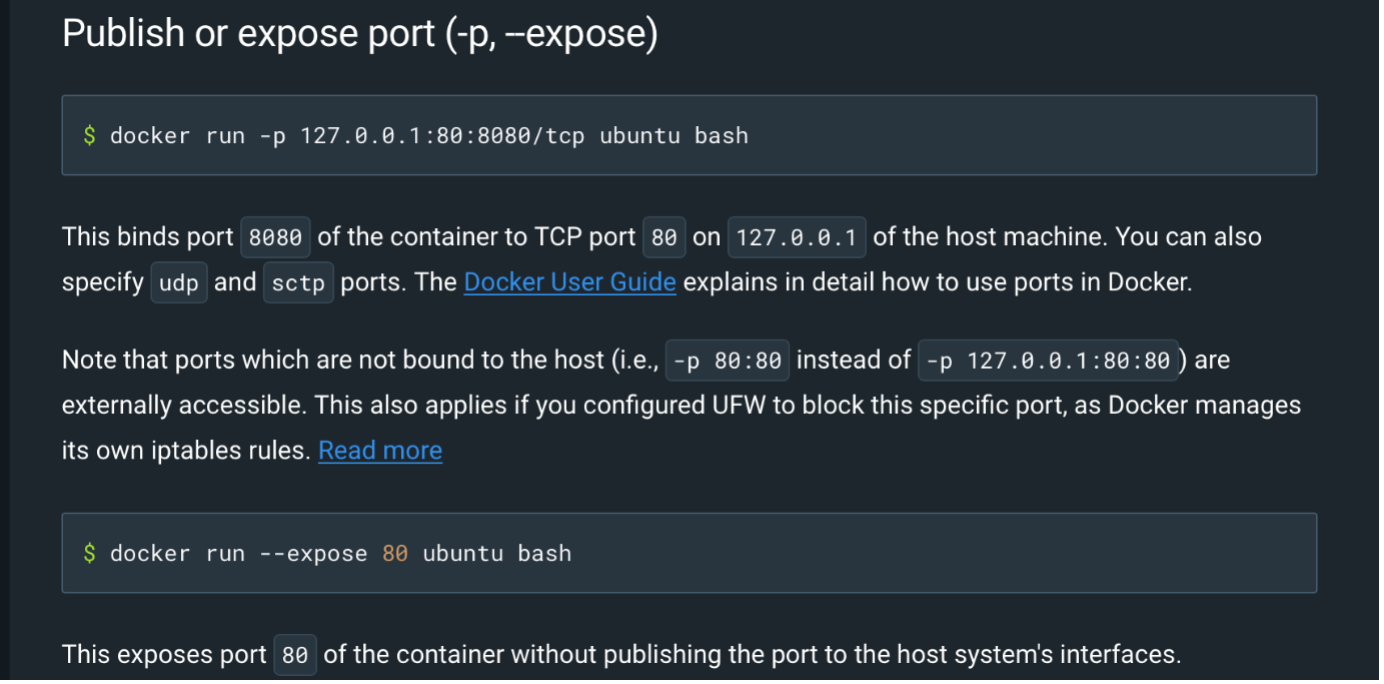
Task: Click the green dollar prompt of first command
Action: click(90, 135)
